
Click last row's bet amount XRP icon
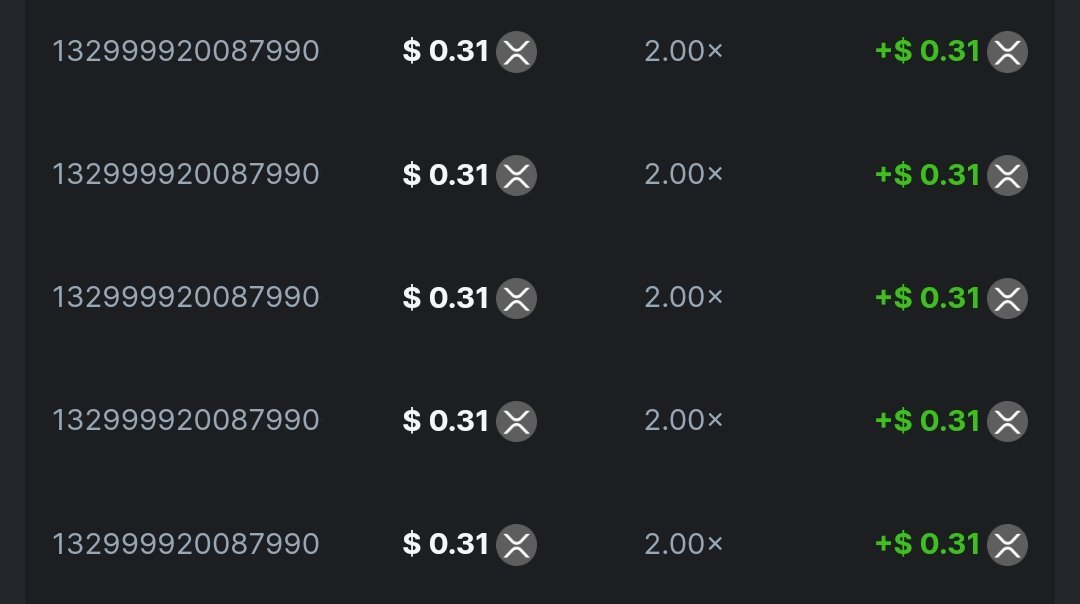pyautogui.click(x=516, y=545)
